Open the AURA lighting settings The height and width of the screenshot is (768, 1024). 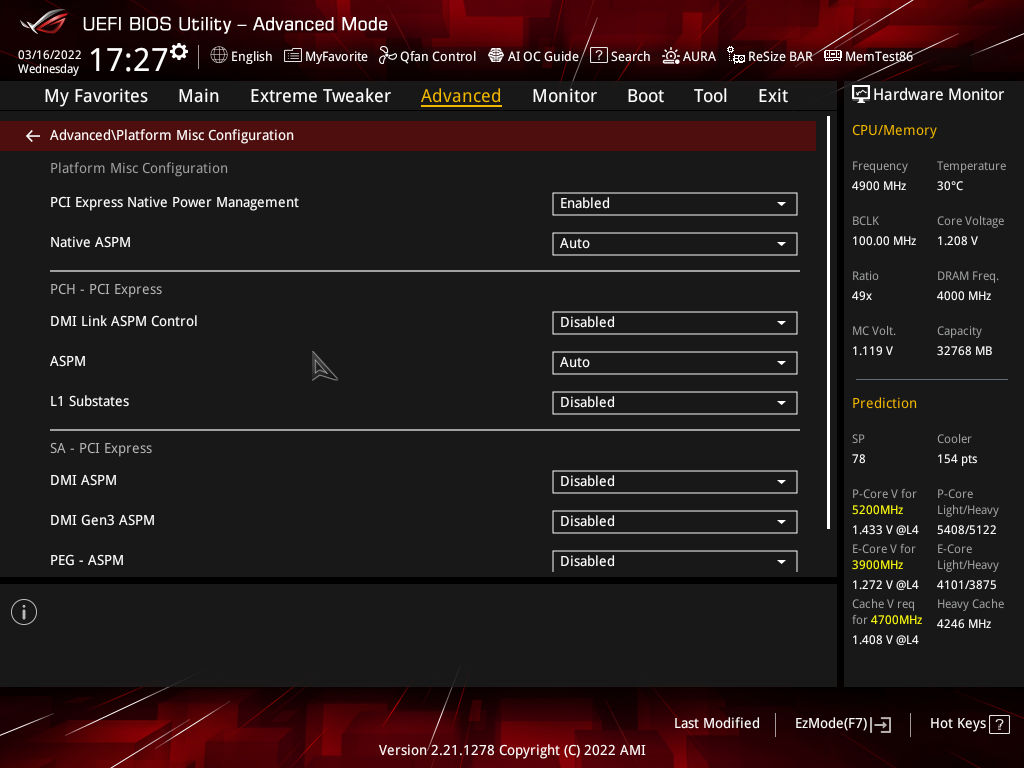[688, 56]
